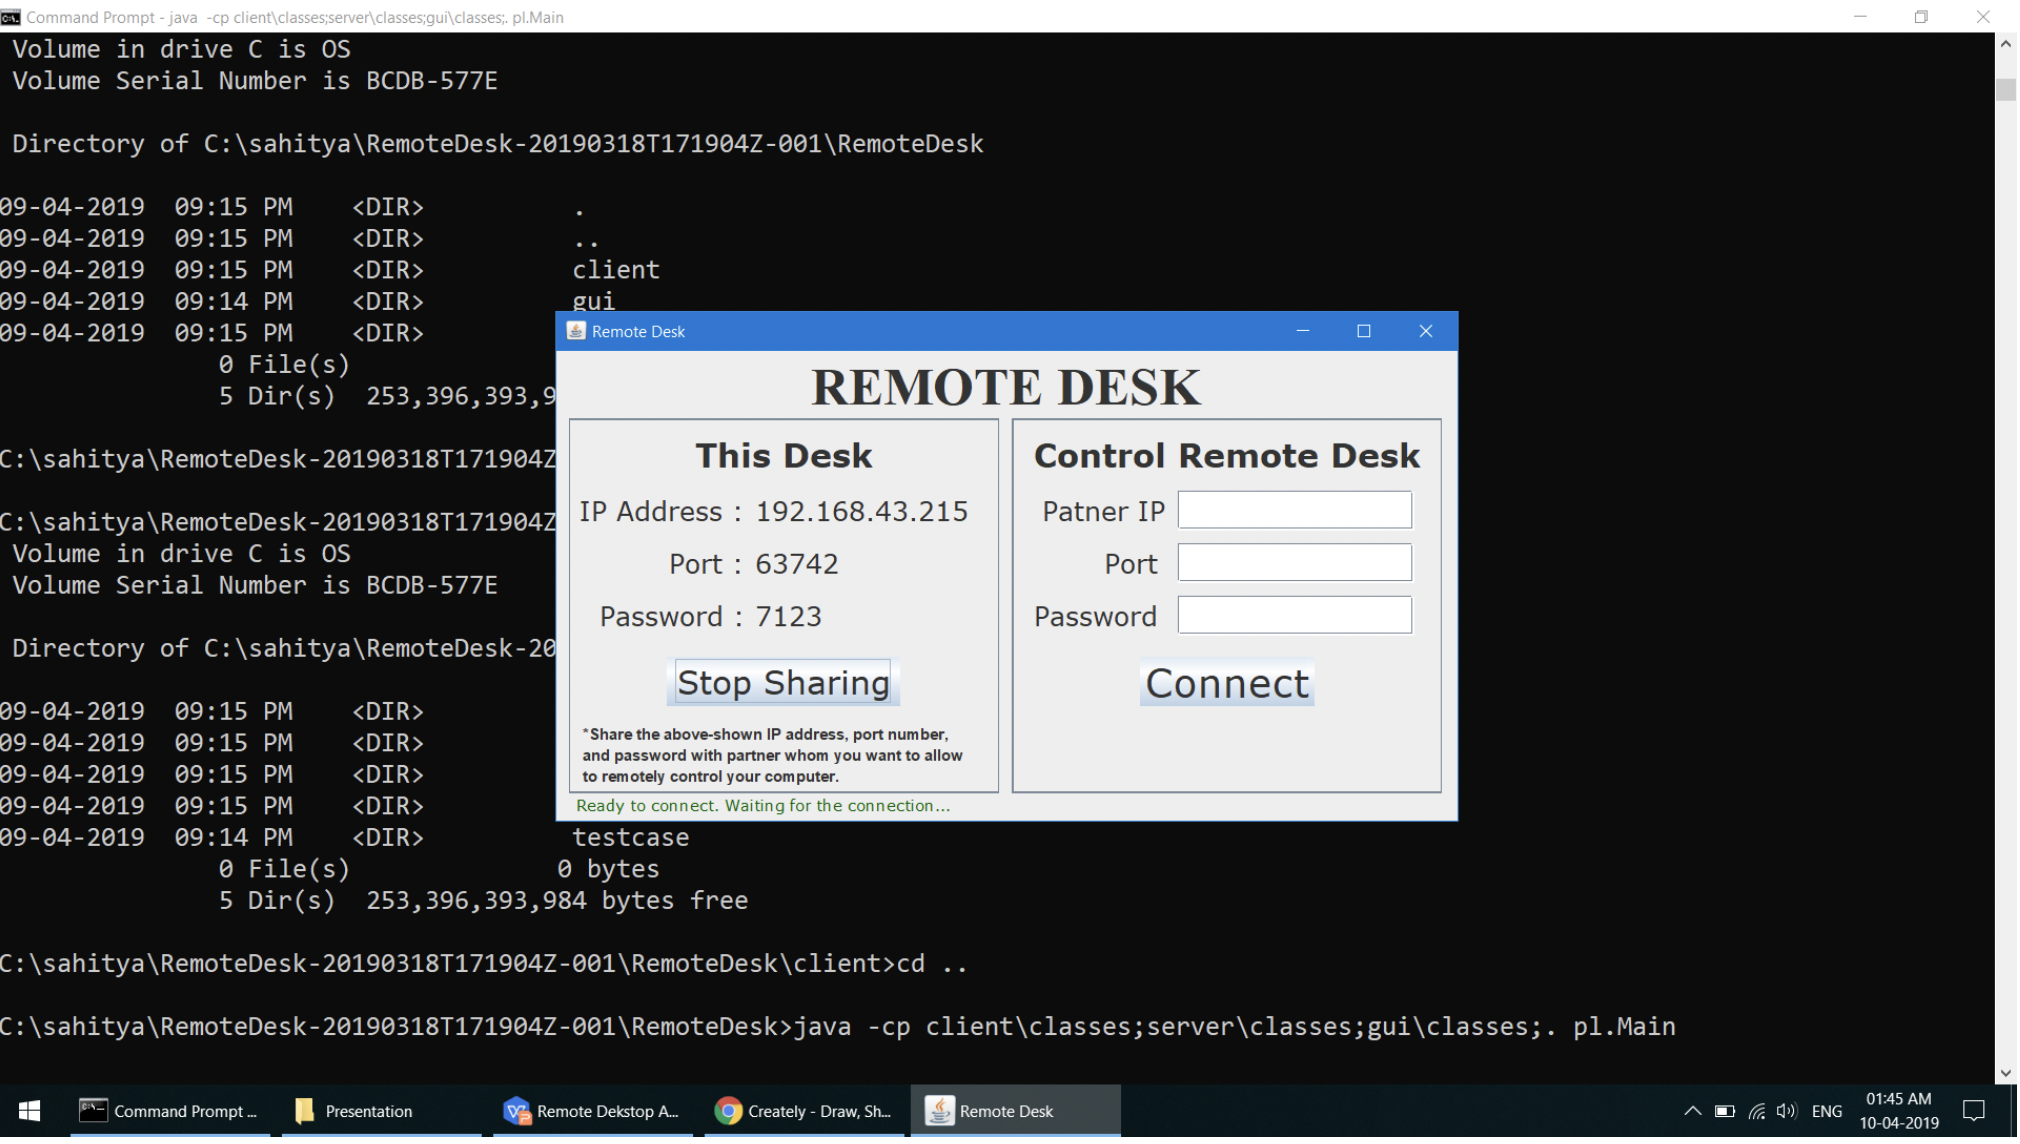The width and height of the screenshot is (2020, 1144).
Task: Click Stop Sharing to end screen sharing
Action: tap(783, 682)
